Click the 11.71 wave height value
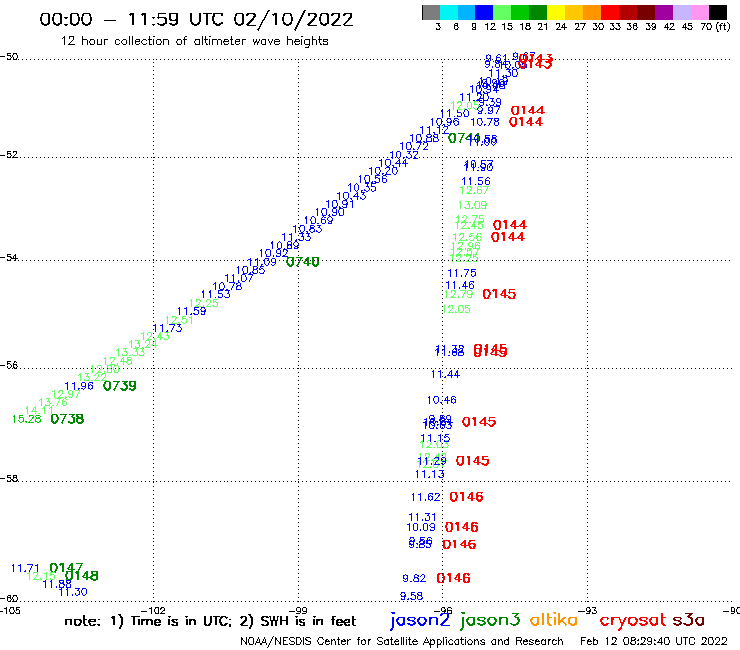Screen dimensions: 740x650 point(25,568)
